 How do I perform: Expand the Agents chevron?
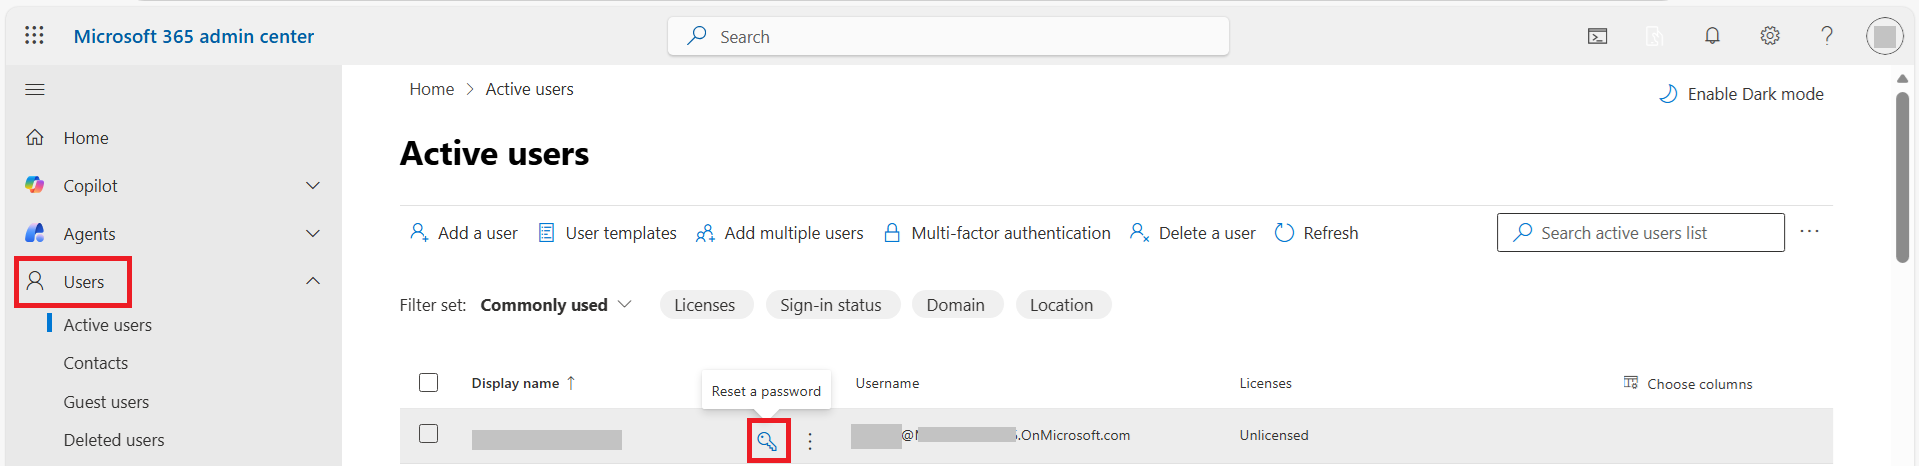click(313, 234)
